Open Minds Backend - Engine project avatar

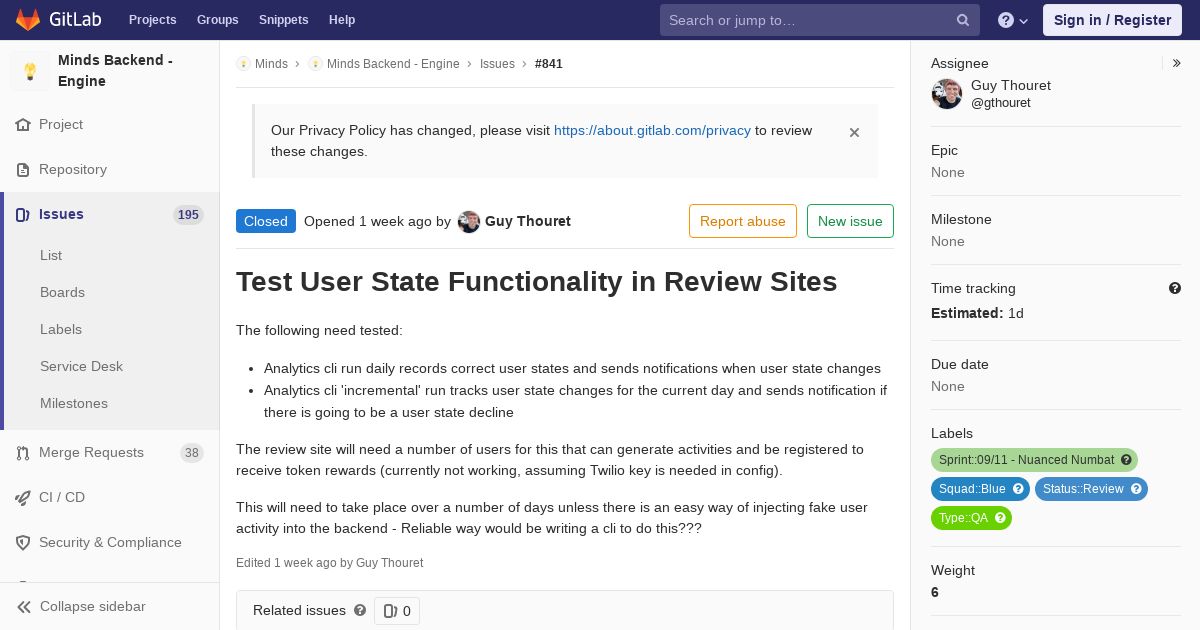coord(30,71)
